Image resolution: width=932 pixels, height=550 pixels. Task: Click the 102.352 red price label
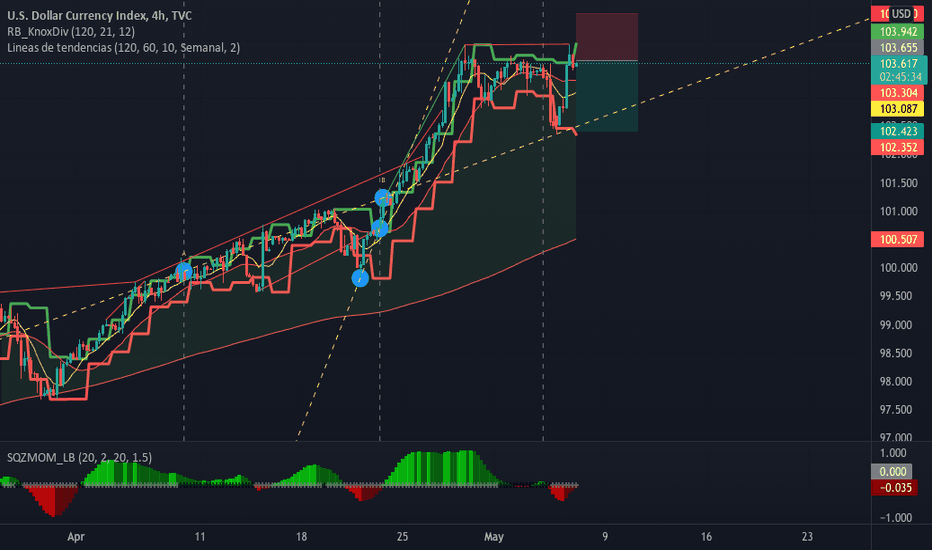[898, 147]
